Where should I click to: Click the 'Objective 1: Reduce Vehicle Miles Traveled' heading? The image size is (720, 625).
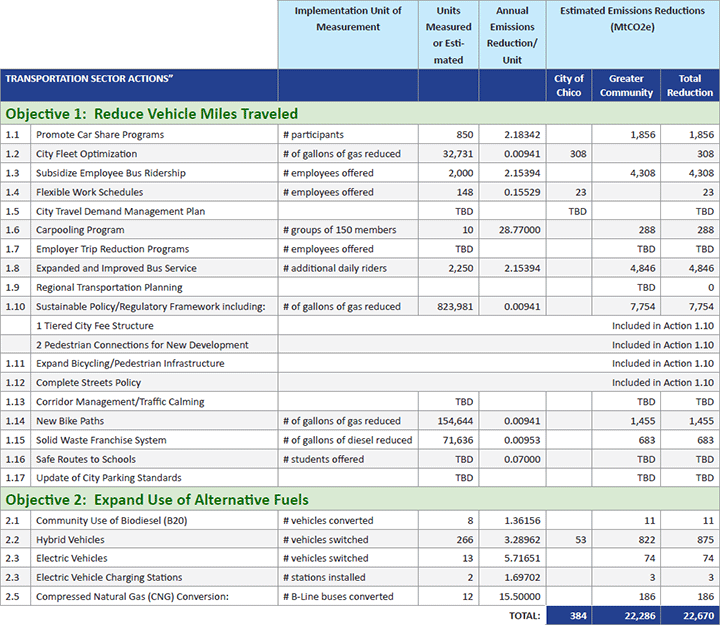click(152, 114)
